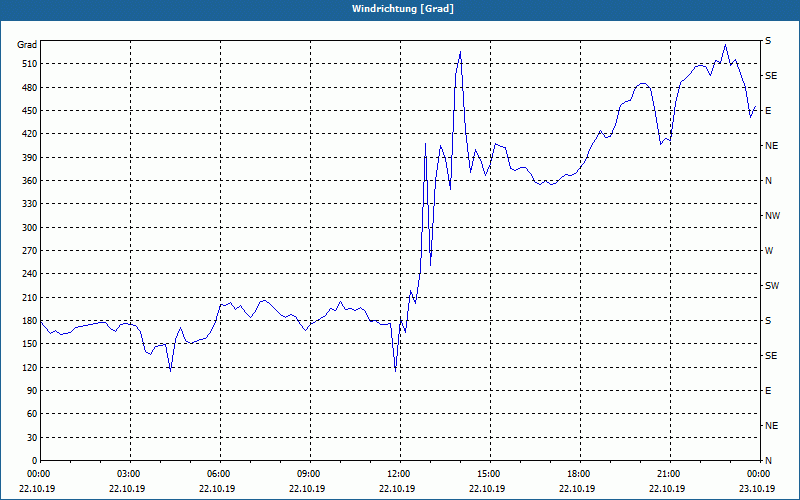800x500 pixels.
Task: Click the SE compass label at 480 Grad
Action: [771, 76]
